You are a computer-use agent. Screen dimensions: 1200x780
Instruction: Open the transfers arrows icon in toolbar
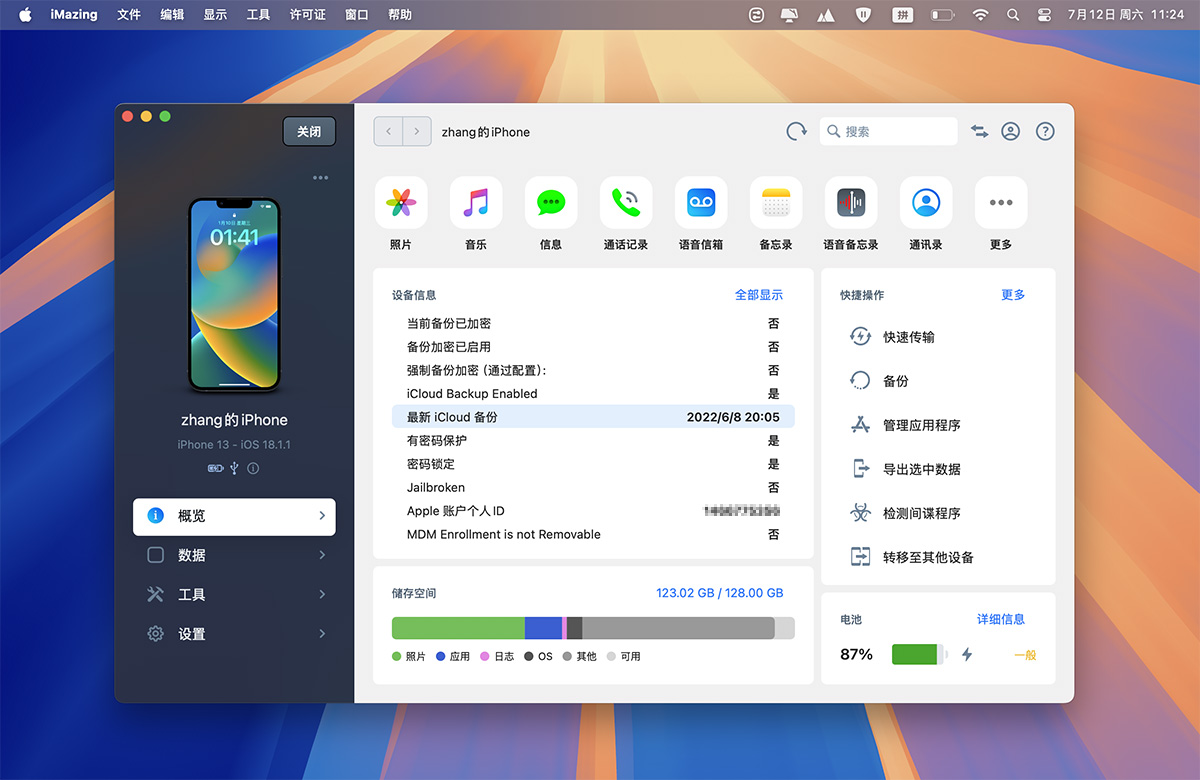(x=979, y=131)
